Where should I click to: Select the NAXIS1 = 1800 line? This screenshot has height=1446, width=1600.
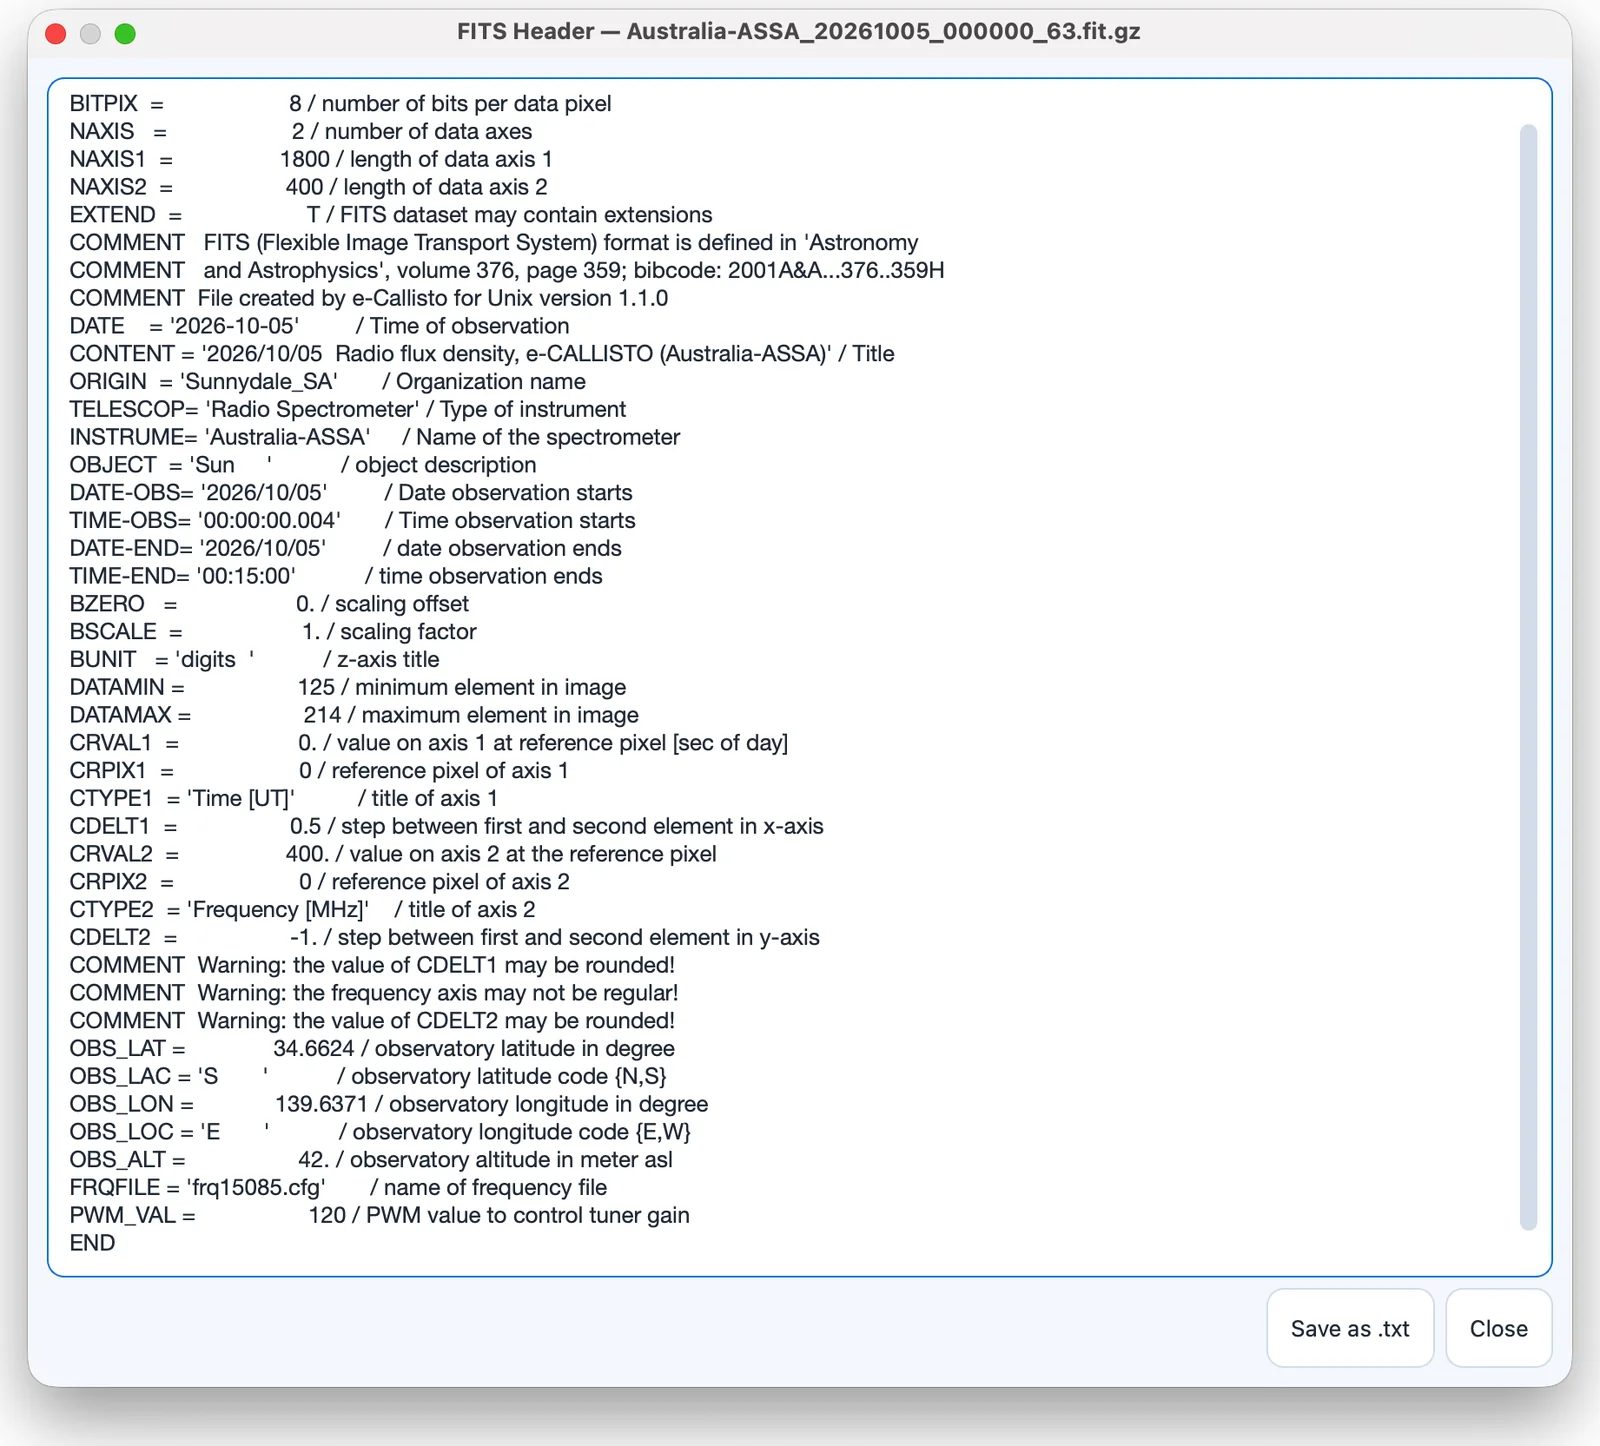coord(311,160)
